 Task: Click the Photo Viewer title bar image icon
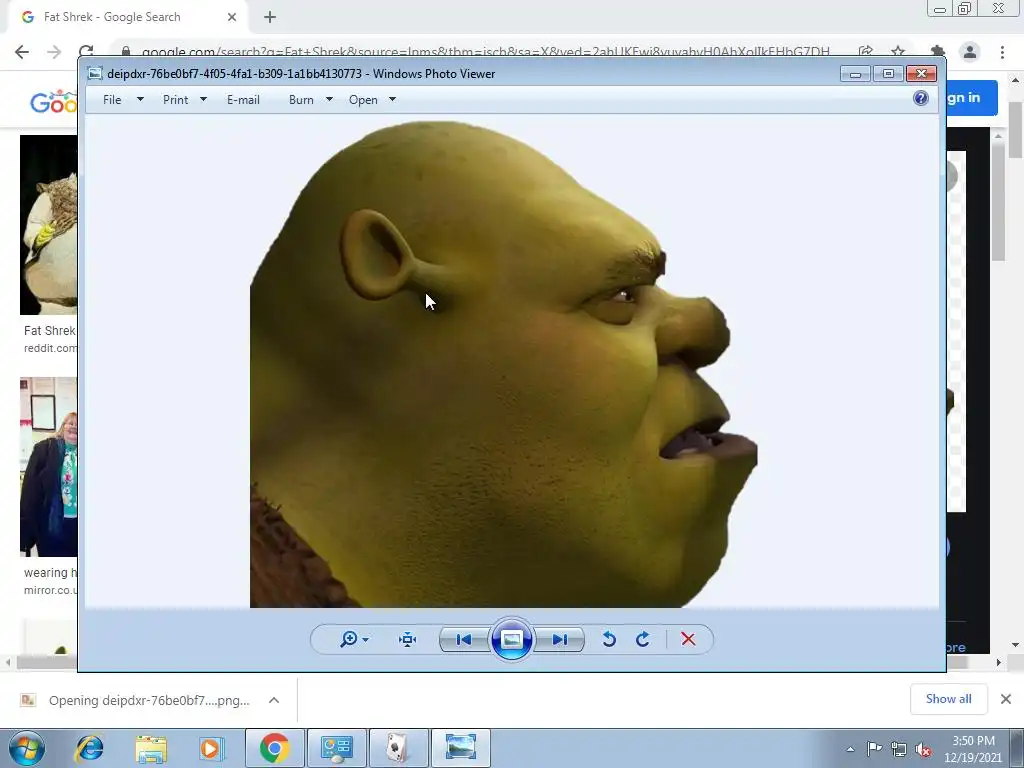pos(95,74)
